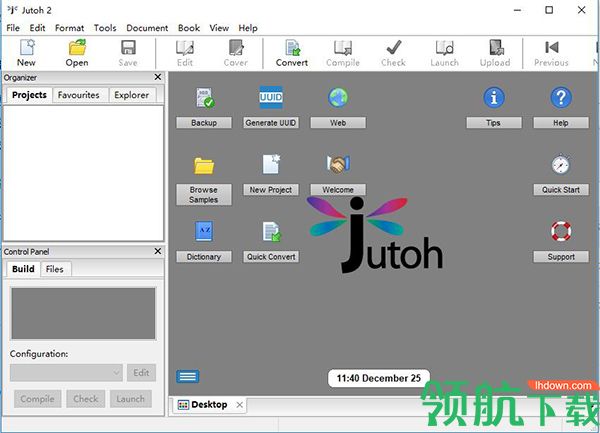Image resolution: width=600 pixels, height=433 pixels.
Task: Select the Files tab in Control Panel
Action: pyautogui.click(x=55, y=269)
